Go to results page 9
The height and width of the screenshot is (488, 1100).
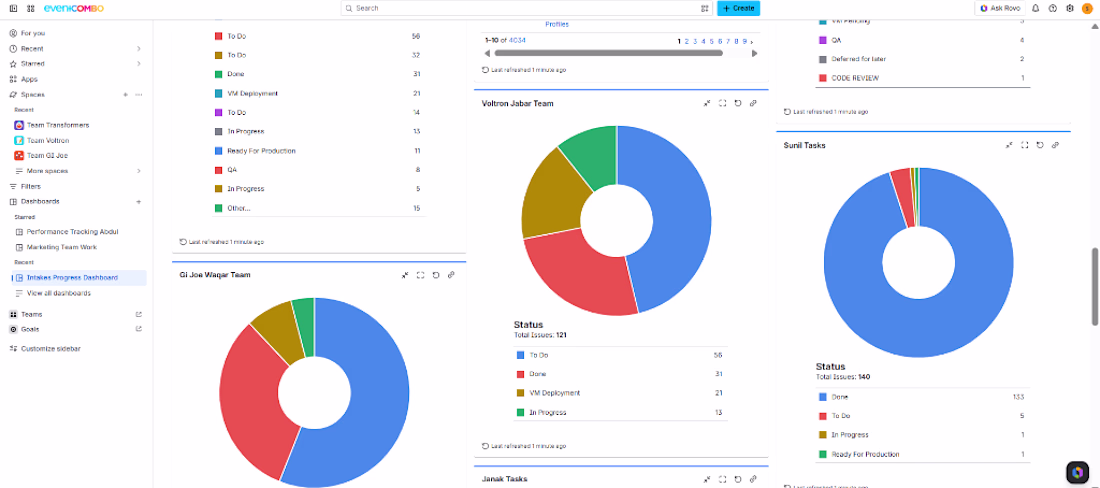(744, 41)
